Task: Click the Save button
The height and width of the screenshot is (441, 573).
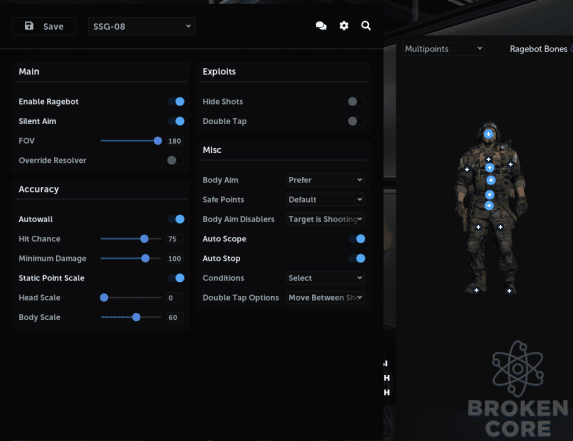Action: [x=44, y=26]
